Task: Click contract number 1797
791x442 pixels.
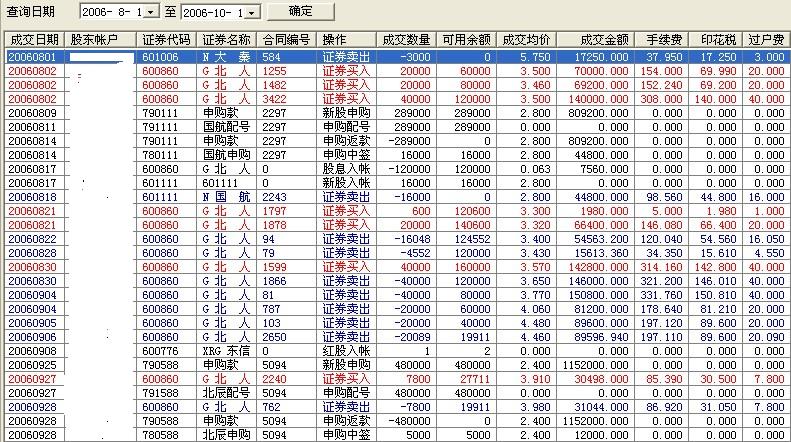Action: point(274,211)
